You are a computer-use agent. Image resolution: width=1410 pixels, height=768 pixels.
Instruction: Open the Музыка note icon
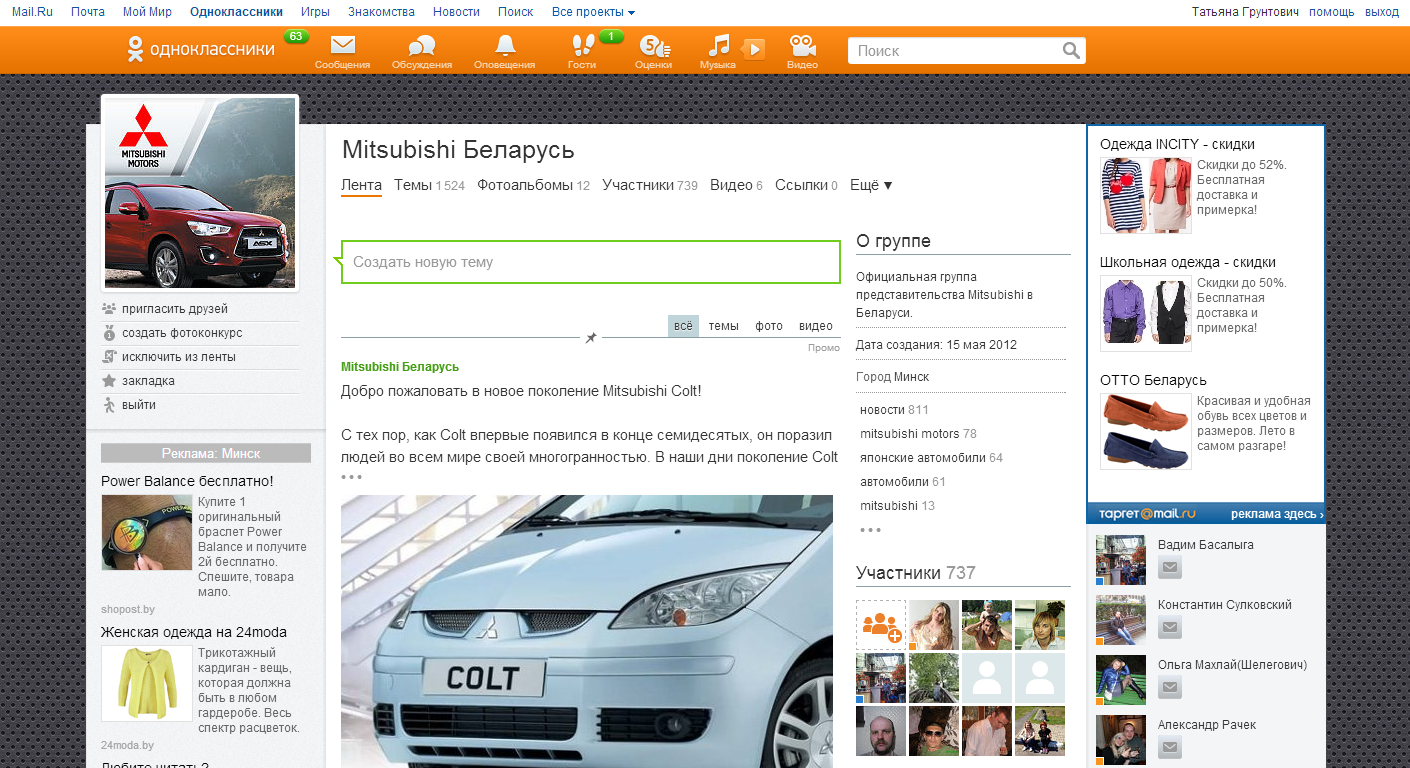tap(718, 45)
